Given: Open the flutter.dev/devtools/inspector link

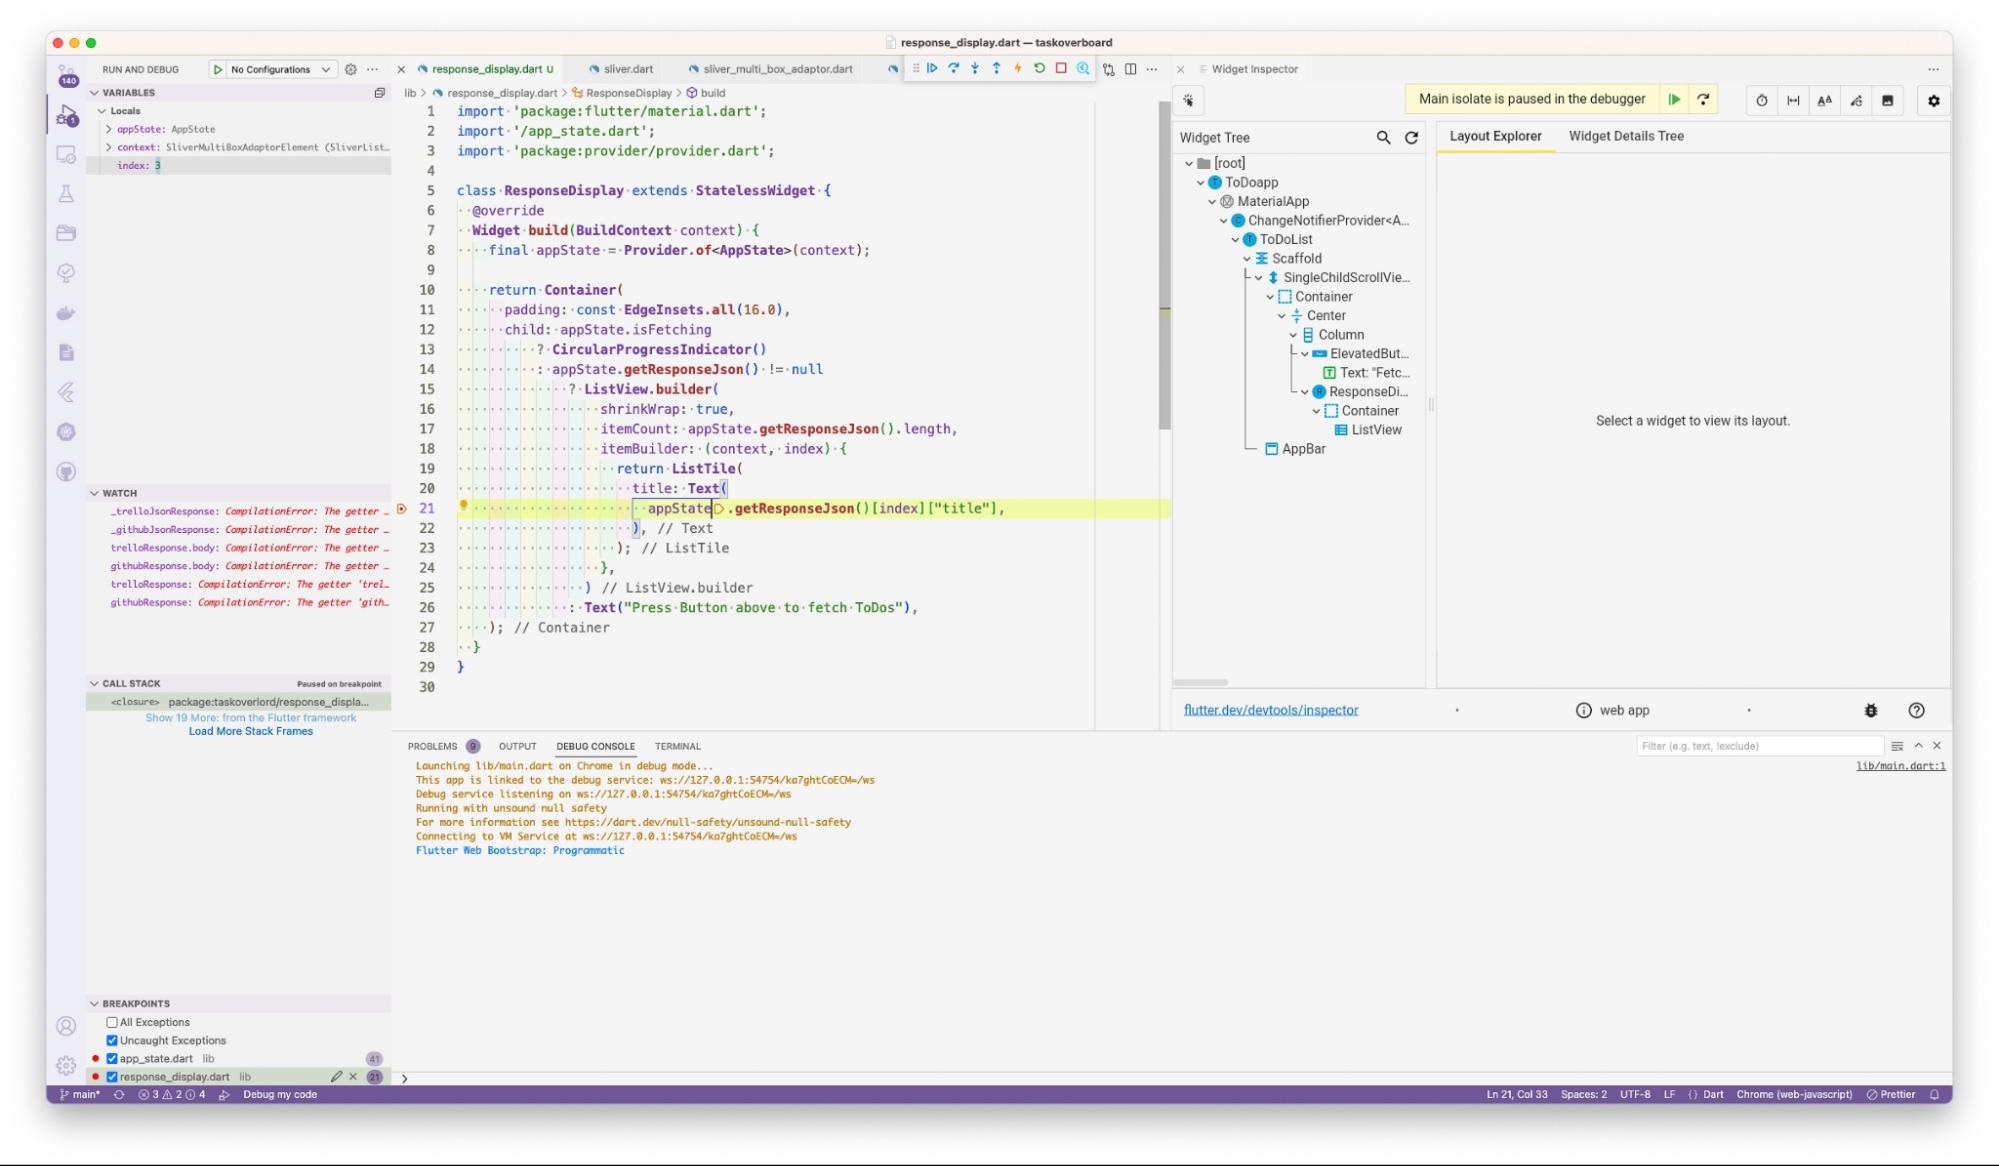Looking at the screenshot, I should [1271, 710].
